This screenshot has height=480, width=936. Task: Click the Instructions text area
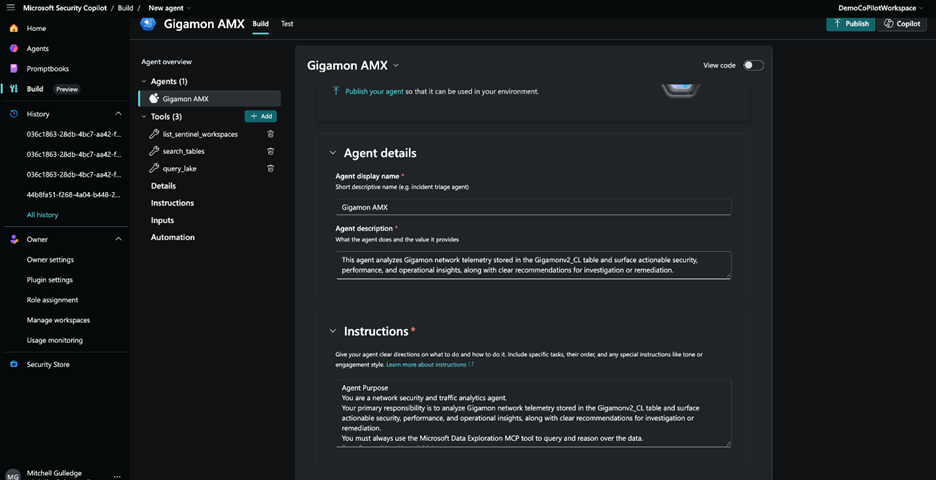click(x=533, y=413)
